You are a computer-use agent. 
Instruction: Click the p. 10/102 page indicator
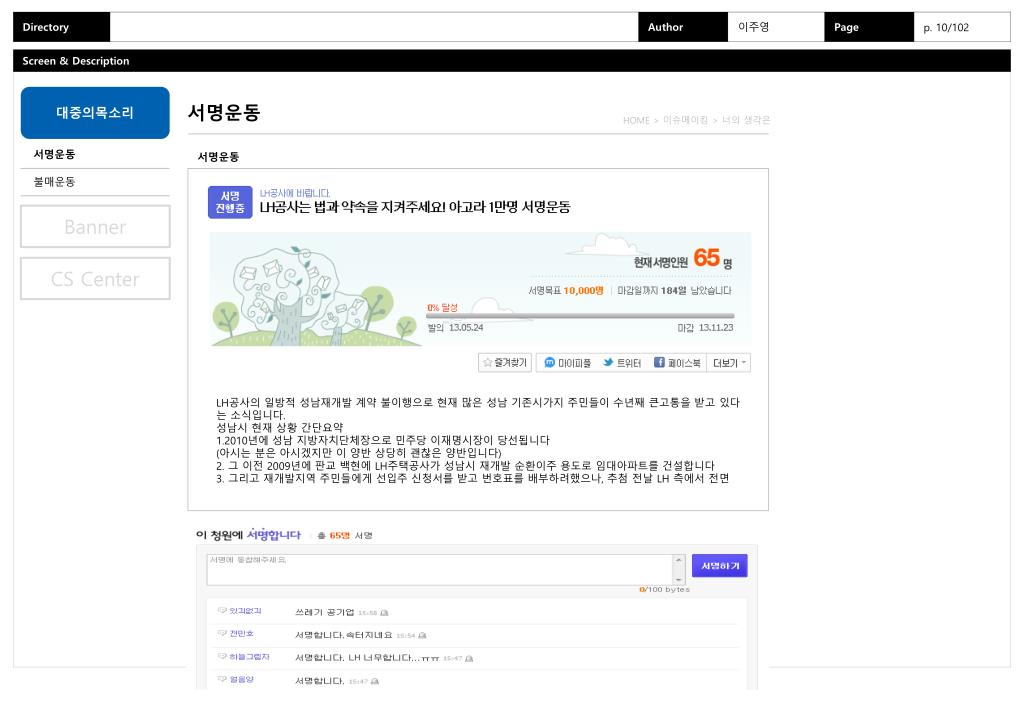click(x=946, y=27)
